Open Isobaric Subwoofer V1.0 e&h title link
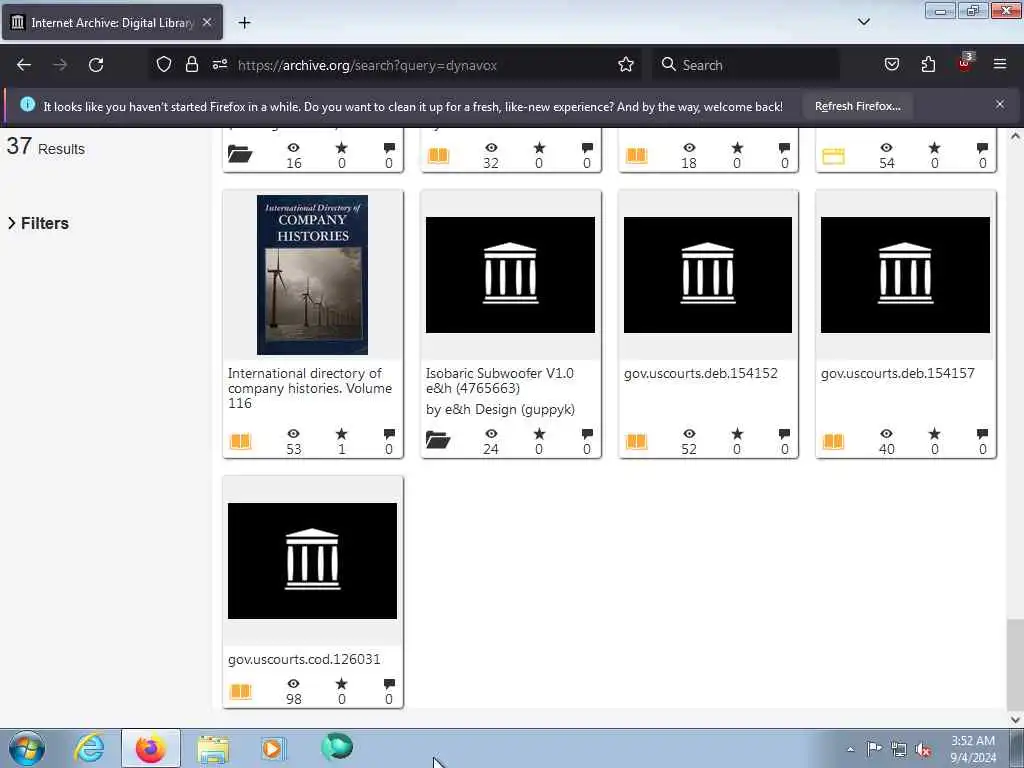This screenshot has height=768, width=1024. point(500,381)
